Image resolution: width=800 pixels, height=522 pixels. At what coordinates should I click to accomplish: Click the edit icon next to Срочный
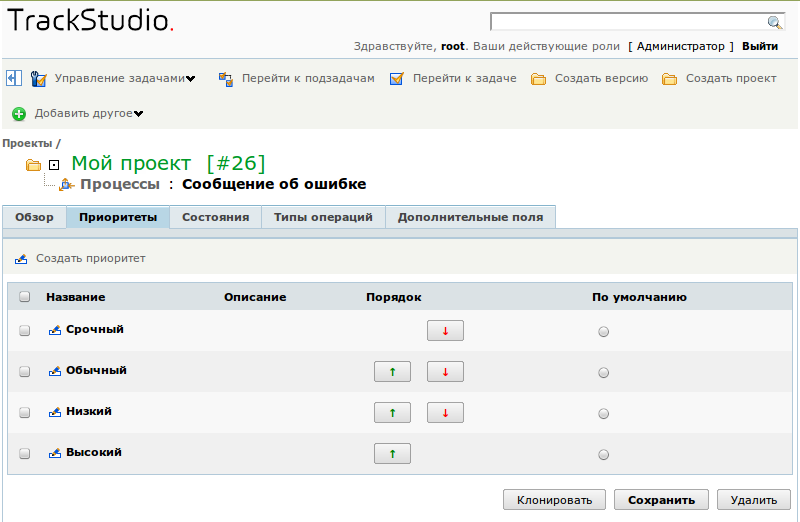coord(55,330)
